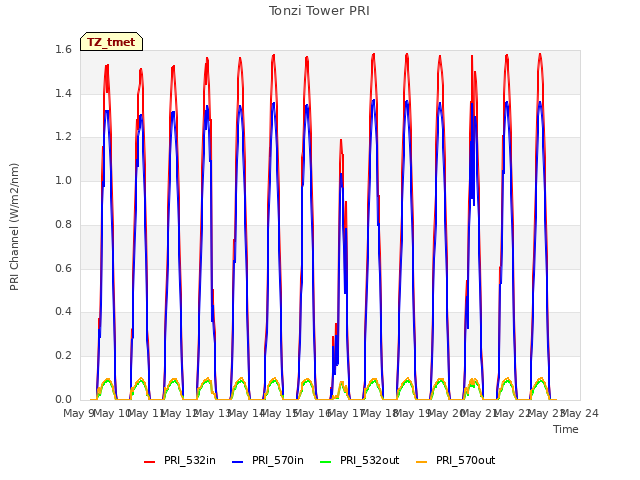Click the 1.2 y-axis tick value
The image size is (640, 480).
tap(63, 137)
